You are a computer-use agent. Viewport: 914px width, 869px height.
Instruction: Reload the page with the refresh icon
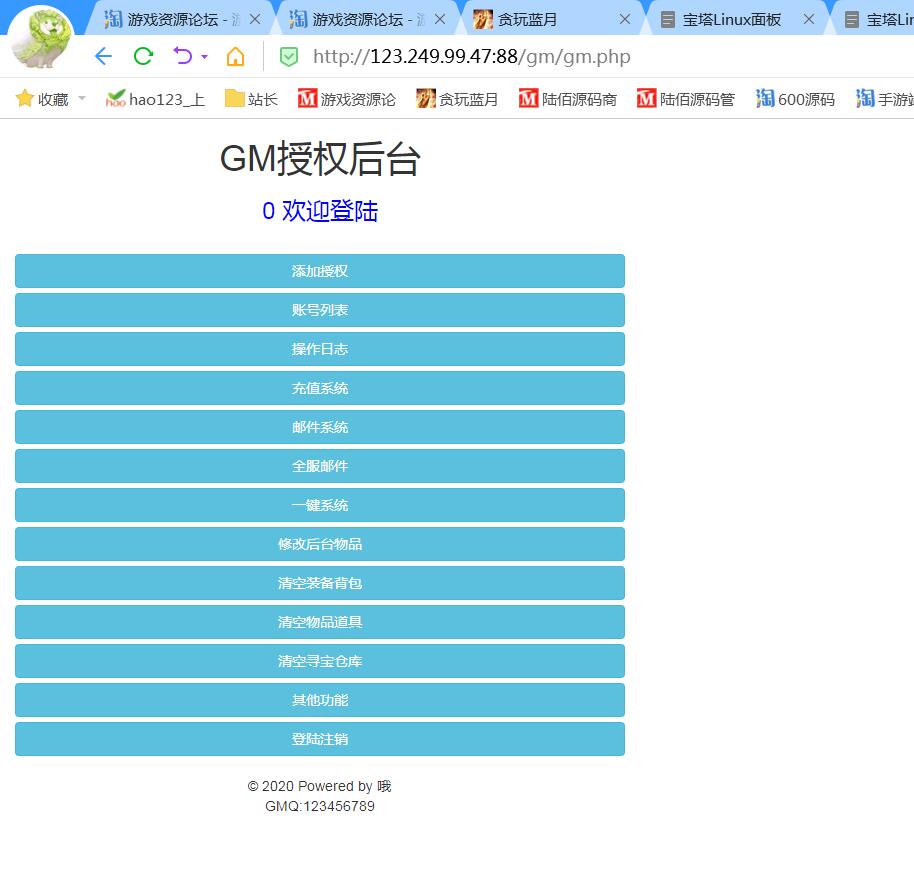click(x=143, y=56)
